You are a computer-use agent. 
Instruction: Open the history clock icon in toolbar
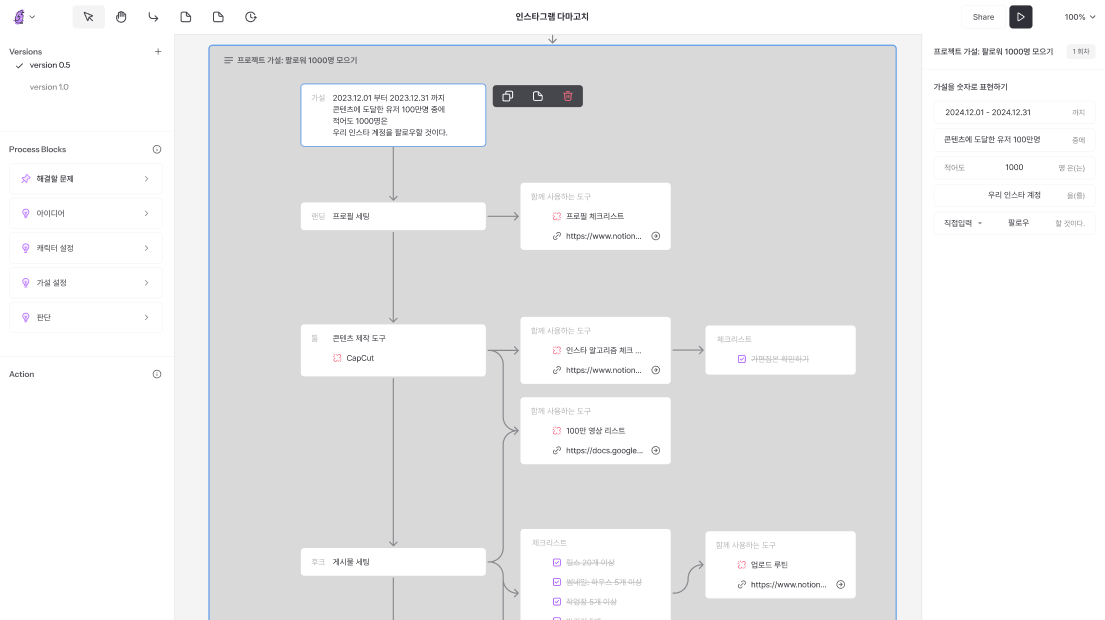point(251,17)
